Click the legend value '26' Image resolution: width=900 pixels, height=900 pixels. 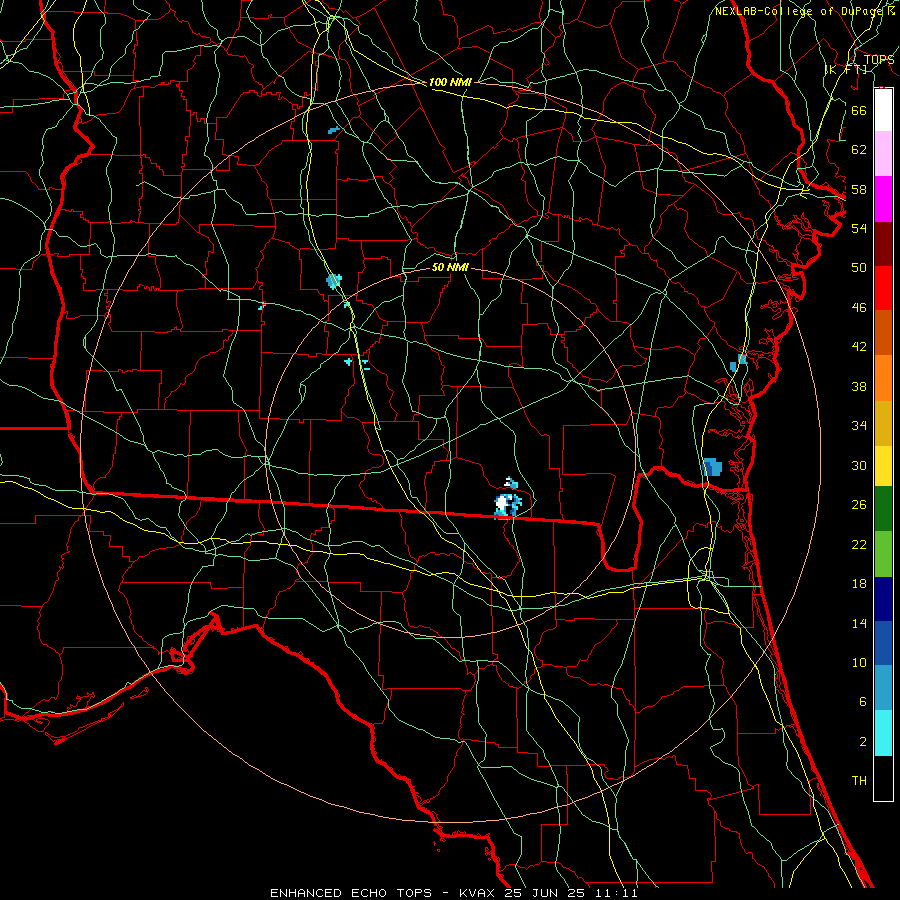coord(859,505)
